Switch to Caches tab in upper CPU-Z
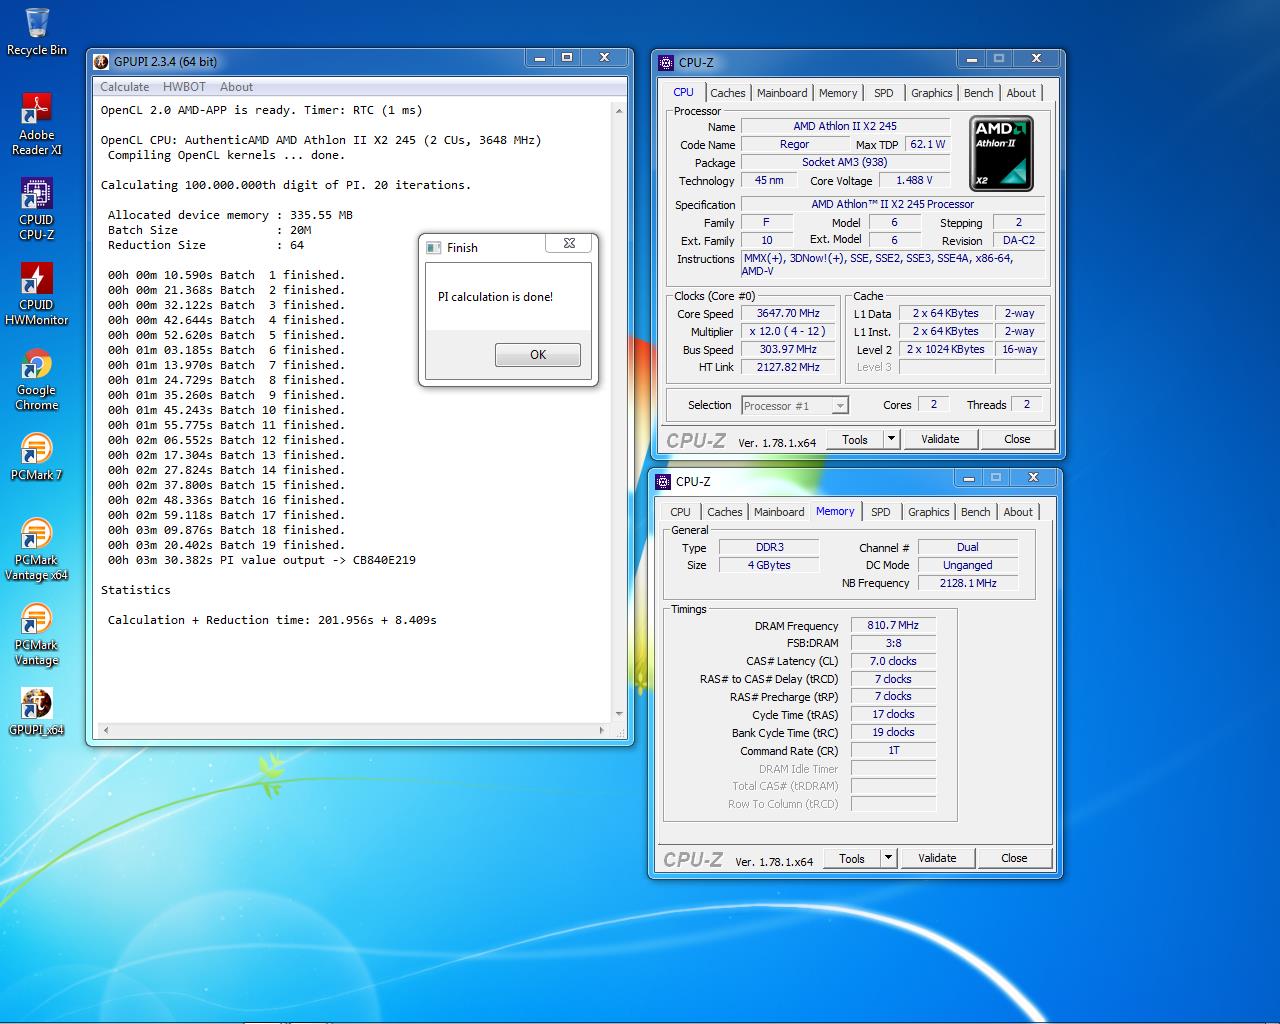Screen dimensions: 1280x1024 tap(728, 93)
